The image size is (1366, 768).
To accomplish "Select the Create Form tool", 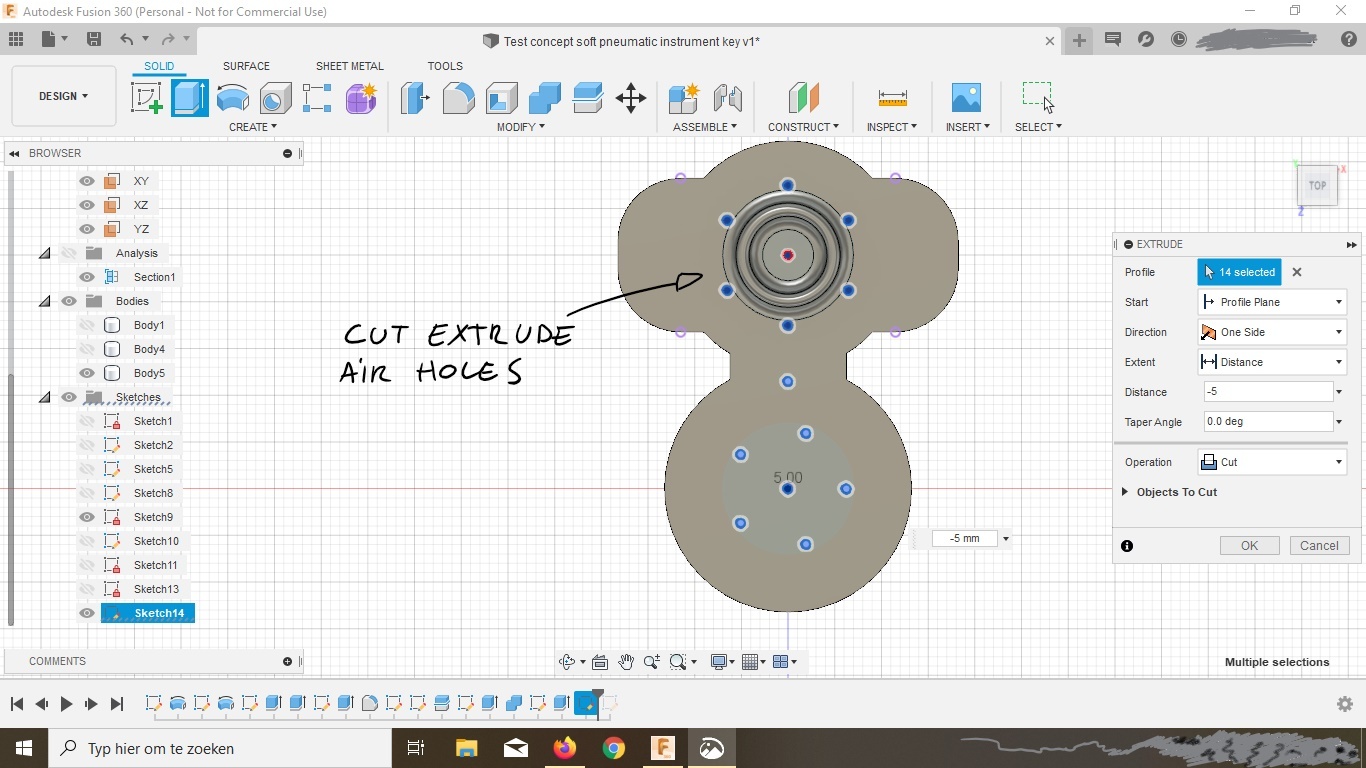I will coord(361,98).
